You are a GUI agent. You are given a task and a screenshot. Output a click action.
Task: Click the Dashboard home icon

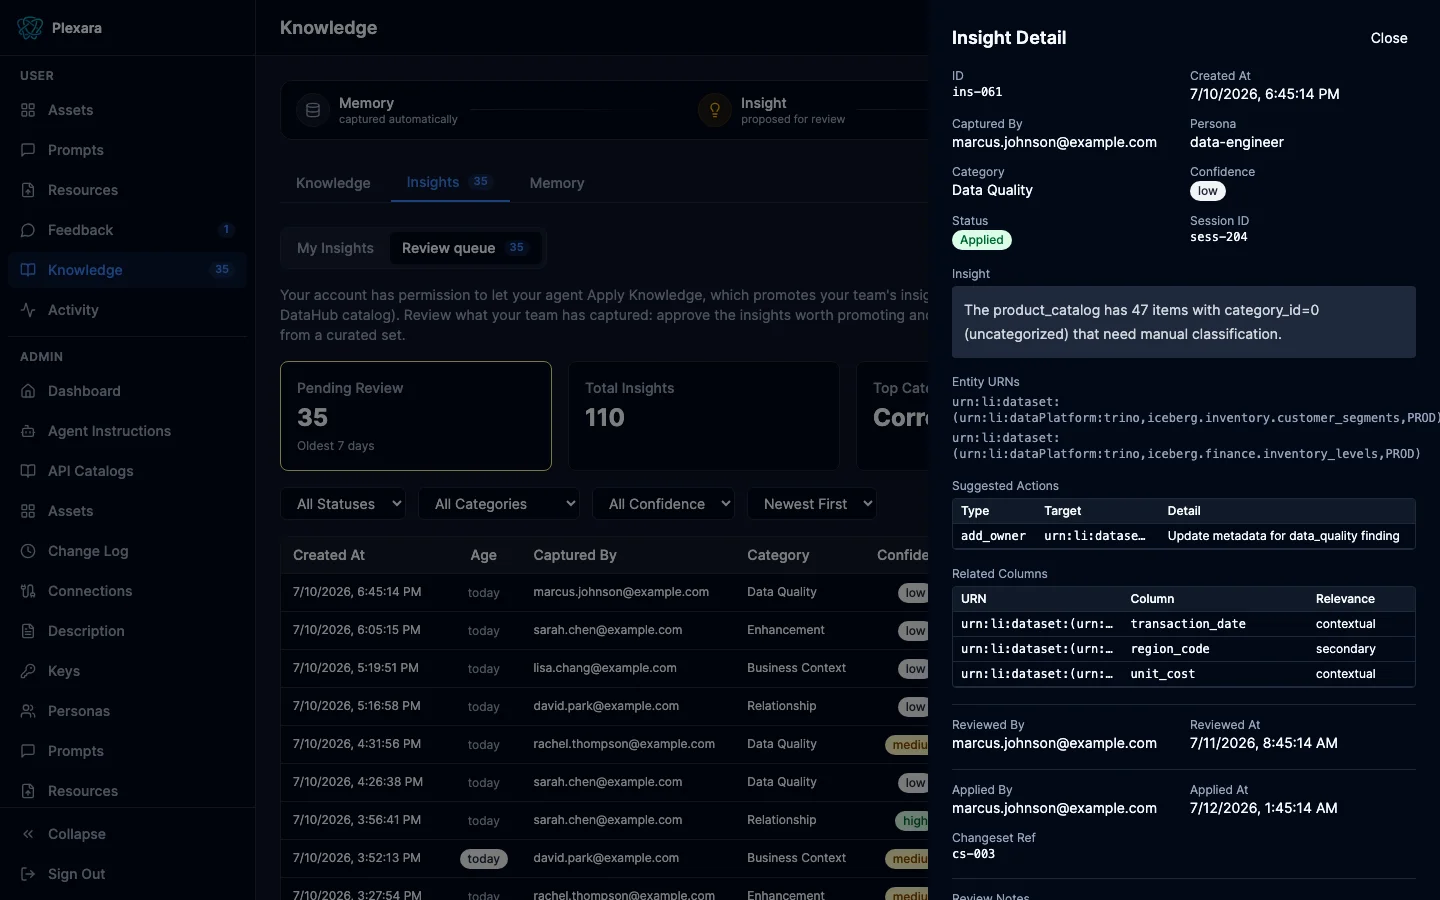point(28,391)
